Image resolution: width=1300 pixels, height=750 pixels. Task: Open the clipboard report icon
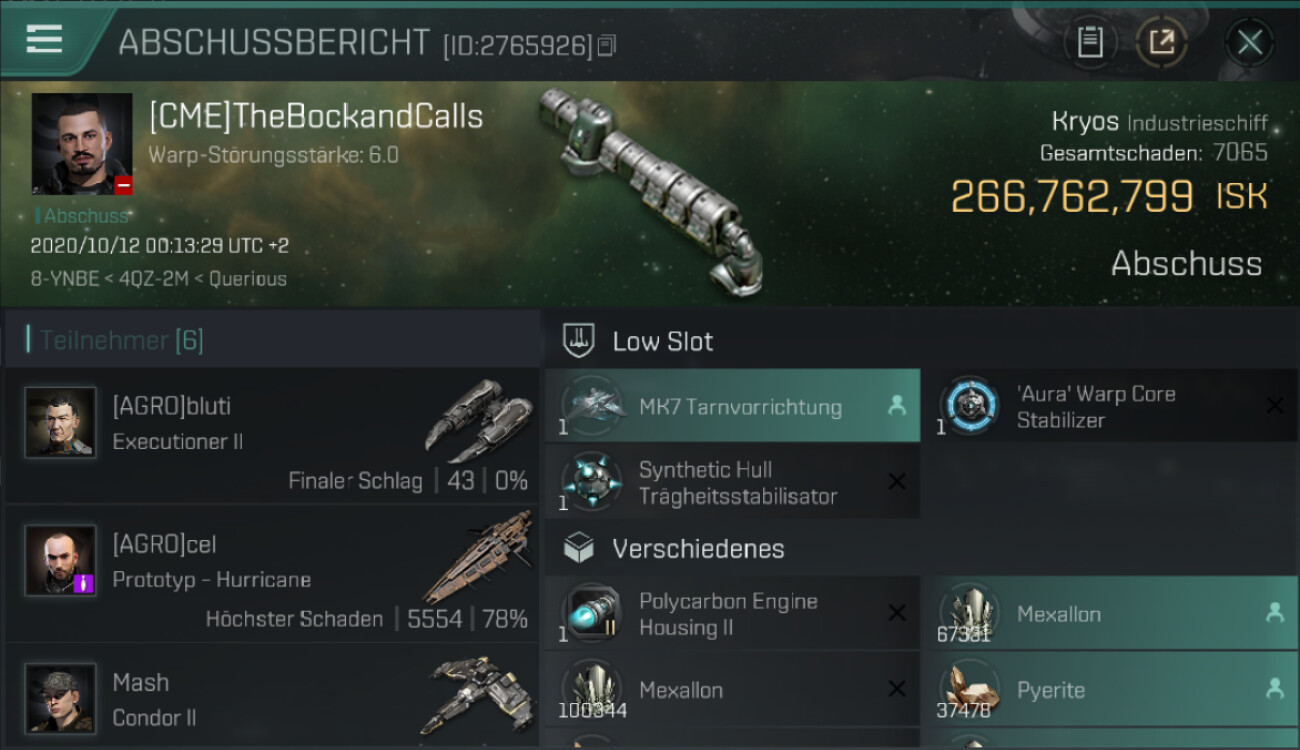[1090, 42]
